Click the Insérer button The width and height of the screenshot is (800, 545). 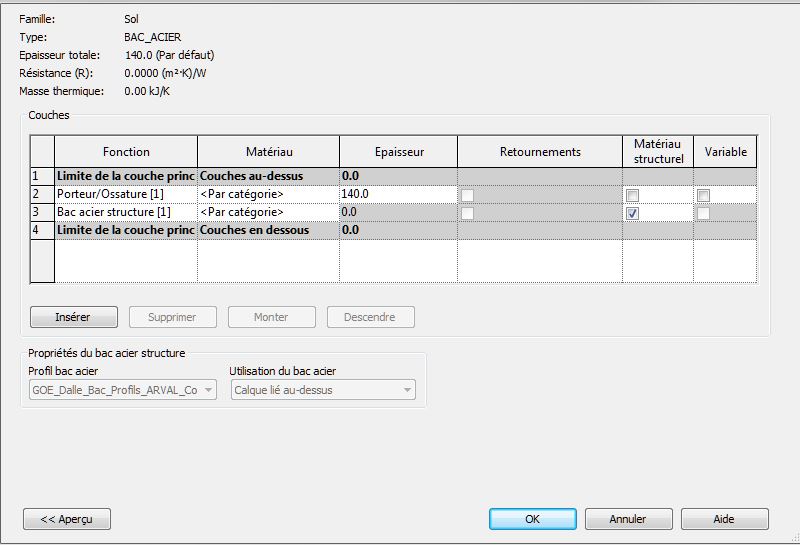point(74,317)
